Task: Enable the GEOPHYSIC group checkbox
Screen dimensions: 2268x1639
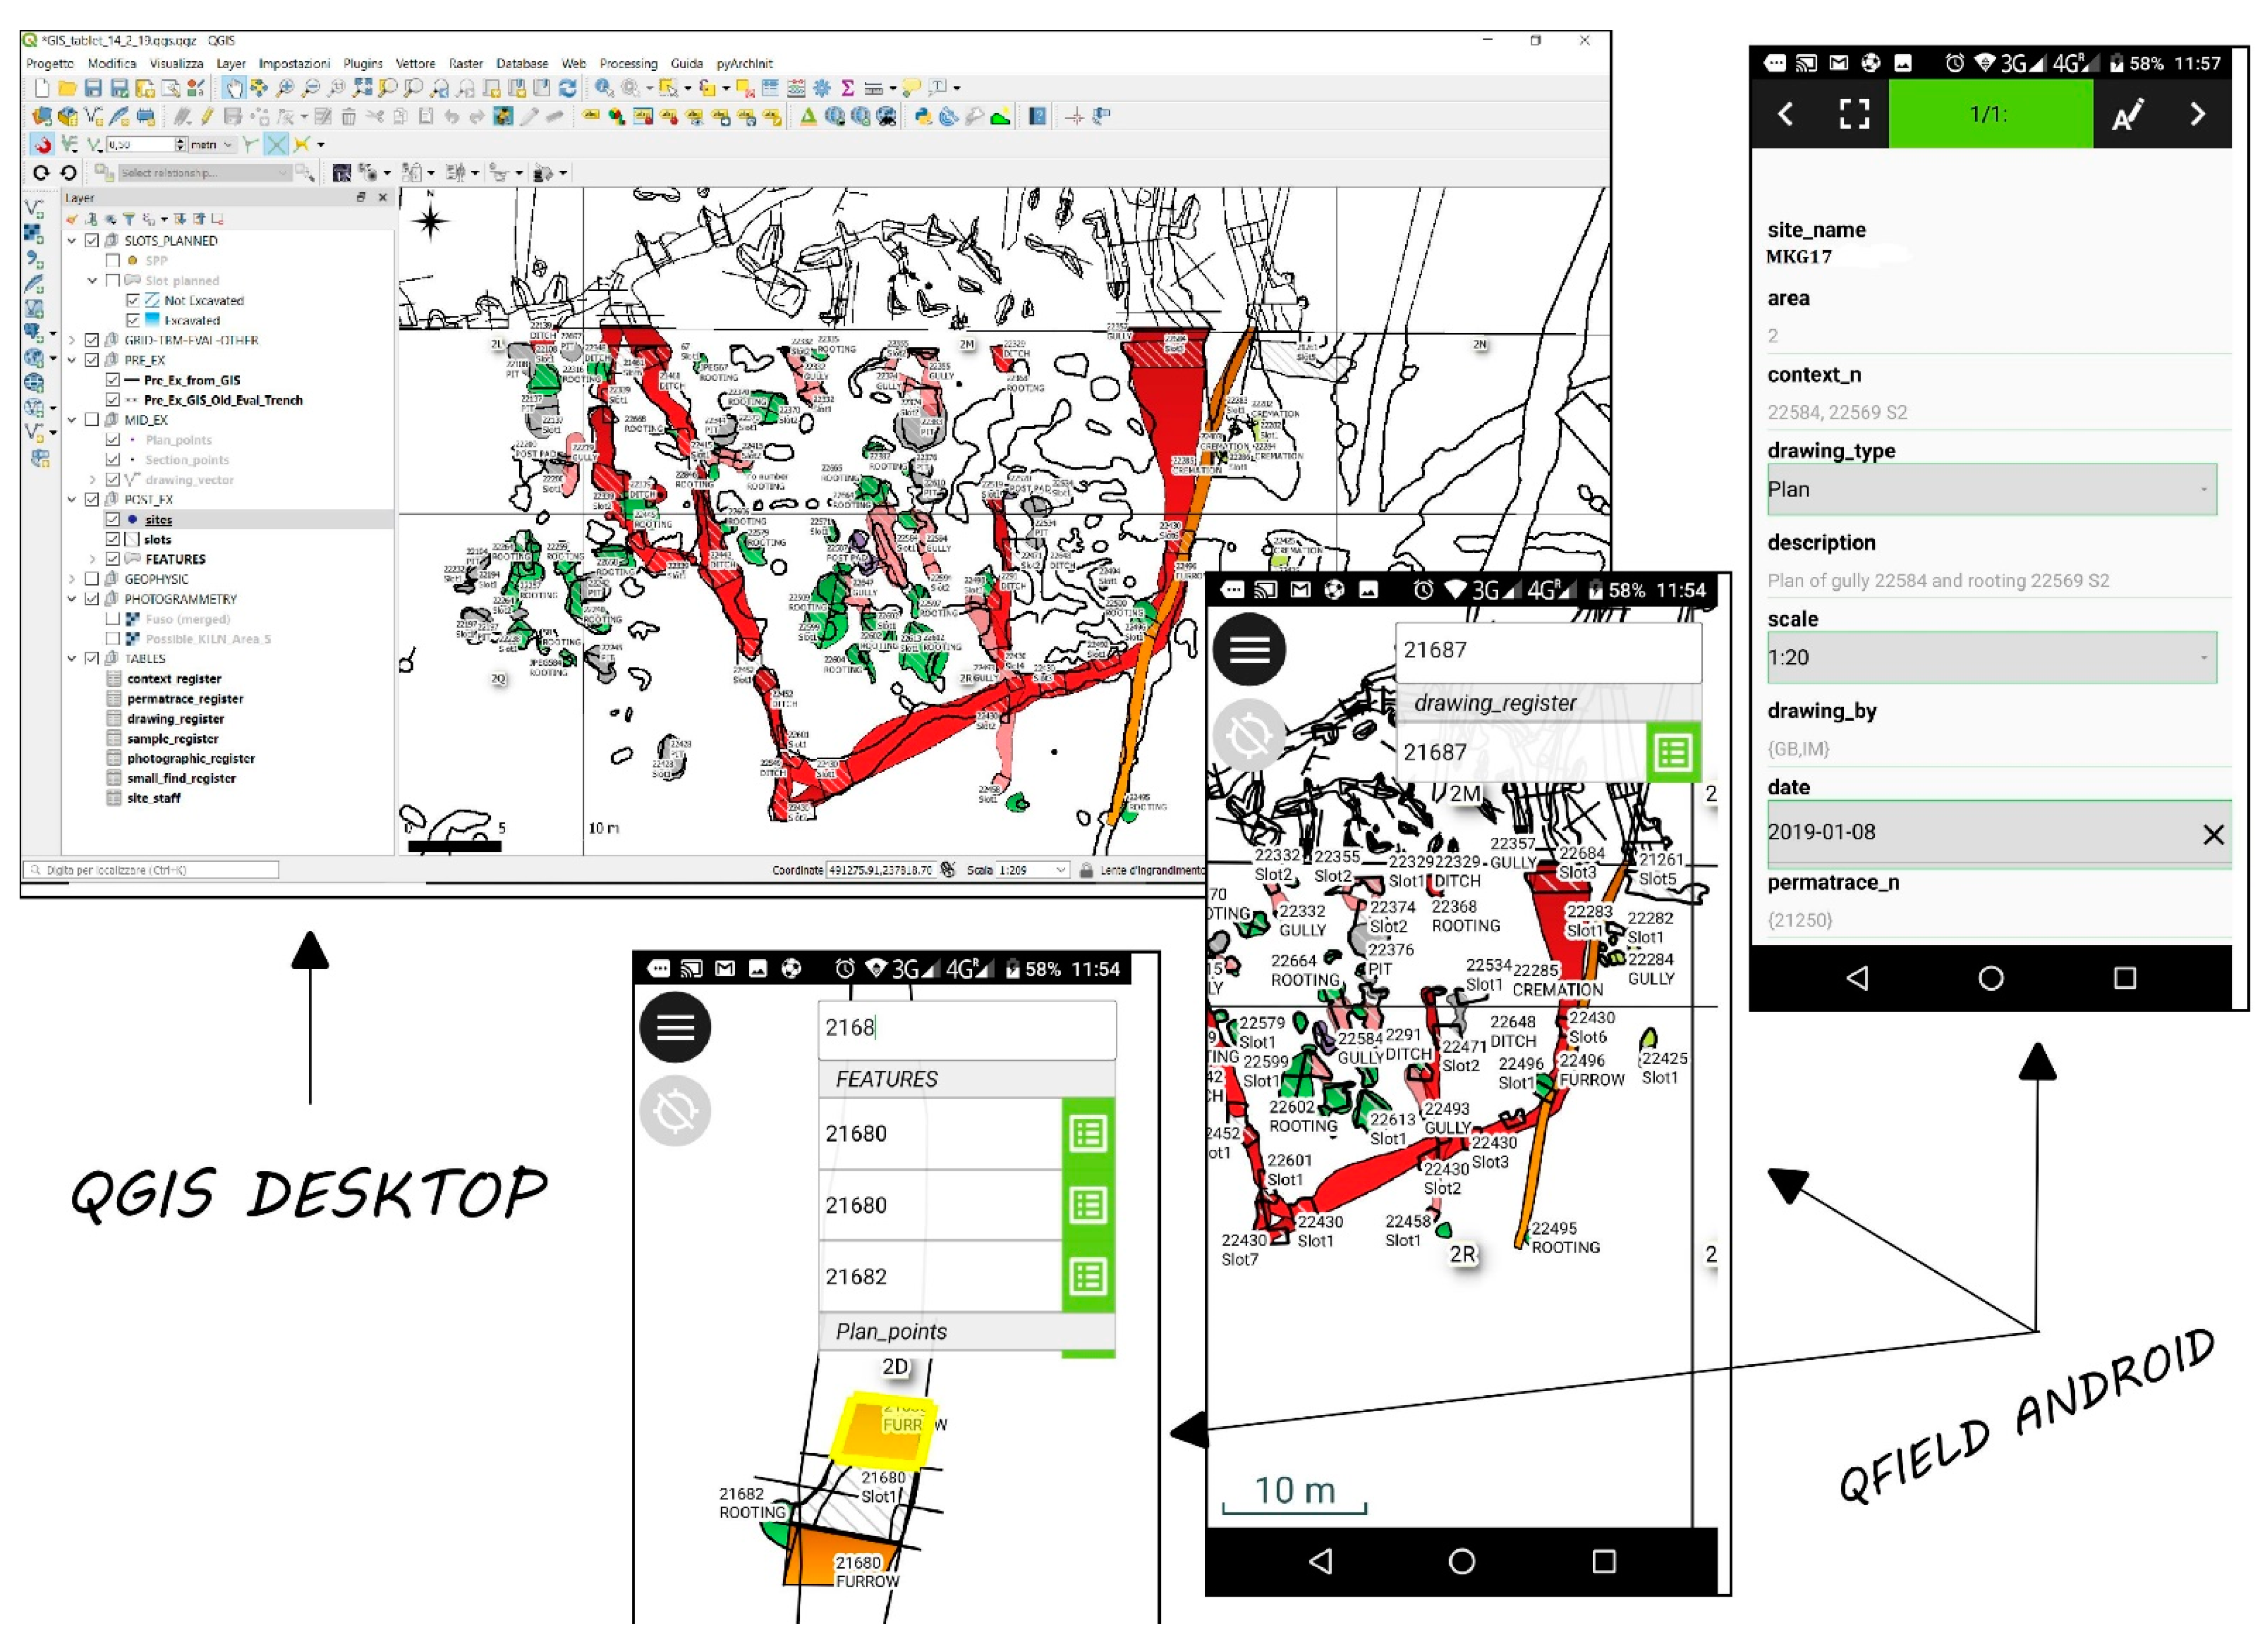Action: tap(92, 579)
